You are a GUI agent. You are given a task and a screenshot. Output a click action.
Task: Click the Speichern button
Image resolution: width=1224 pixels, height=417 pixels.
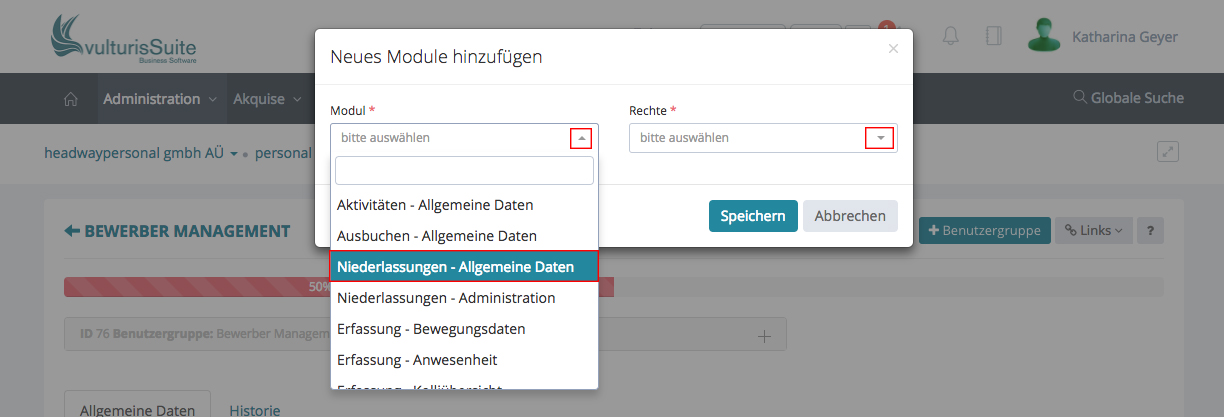753,216
